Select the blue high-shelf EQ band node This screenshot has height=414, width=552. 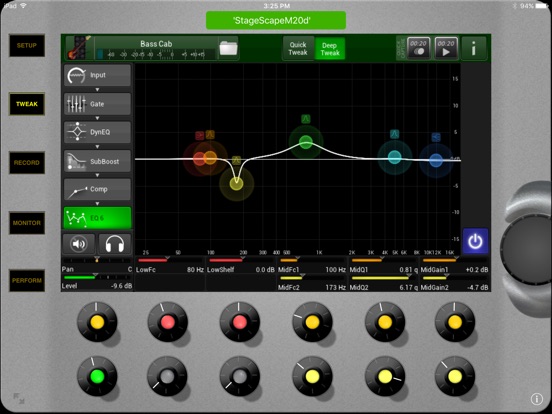(436, 160)
